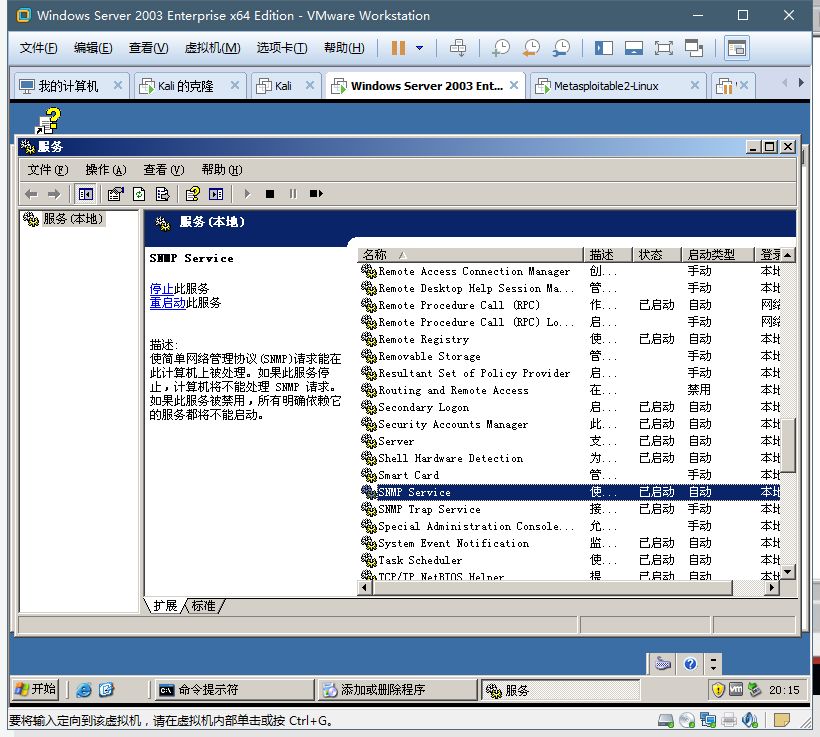Toggle the console tree pane toolbar icon
Viewport: 820px width, 737px height.
(85, 194)
